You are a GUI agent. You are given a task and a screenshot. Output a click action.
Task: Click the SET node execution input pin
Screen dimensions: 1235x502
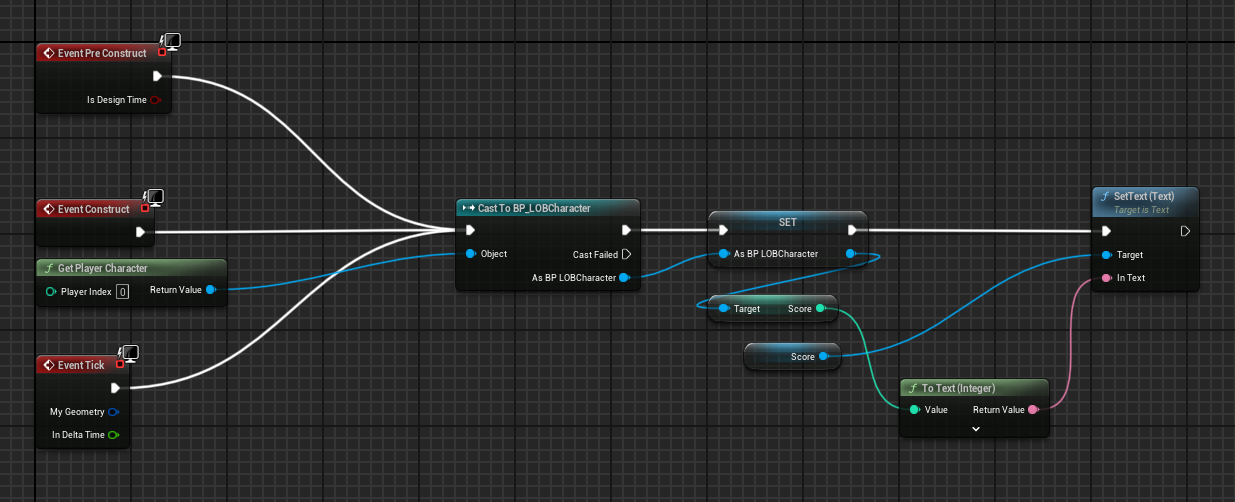[x=723, y=230]
